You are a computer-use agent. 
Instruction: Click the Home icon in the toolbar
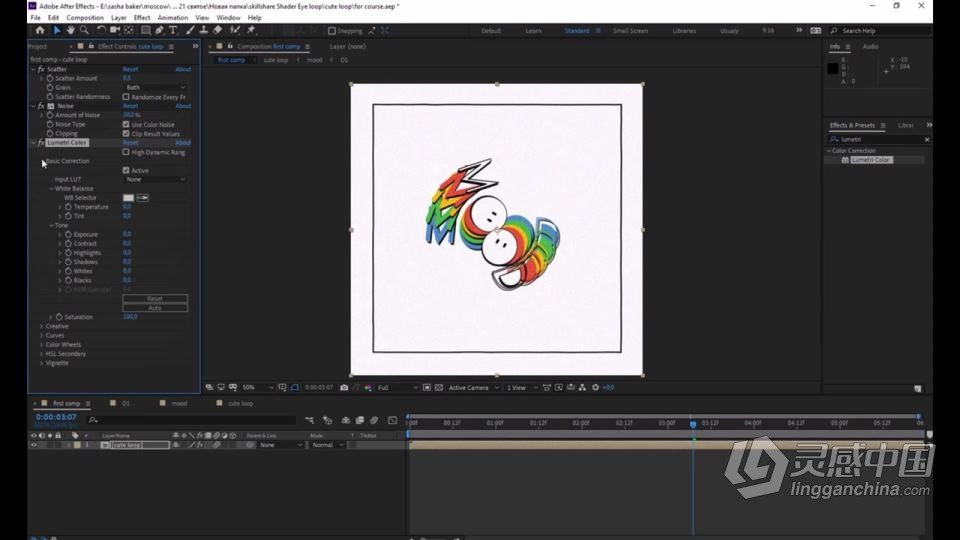click(40, 30)
